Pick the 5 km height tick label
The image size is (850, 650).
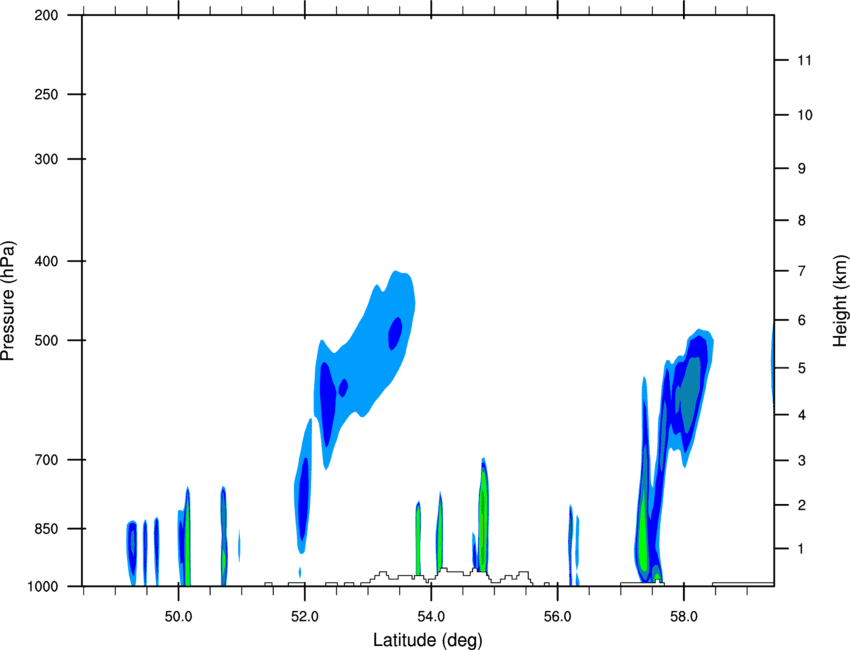tap(801, 369)
